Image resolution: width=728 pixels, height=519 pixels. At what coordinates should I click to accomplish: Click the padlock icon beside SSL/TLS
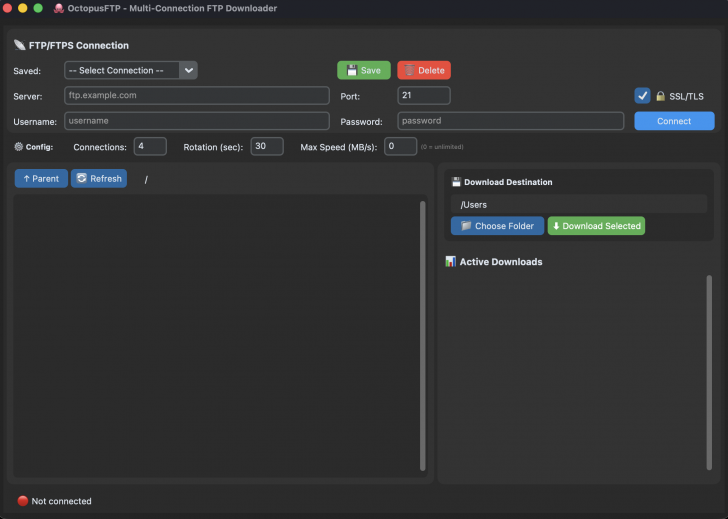[660, 96]
